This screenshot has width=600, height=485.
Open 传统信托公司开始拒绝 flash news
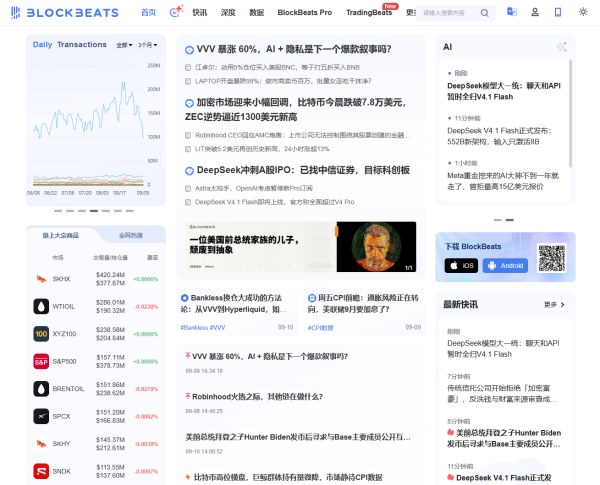pos(502,394)
